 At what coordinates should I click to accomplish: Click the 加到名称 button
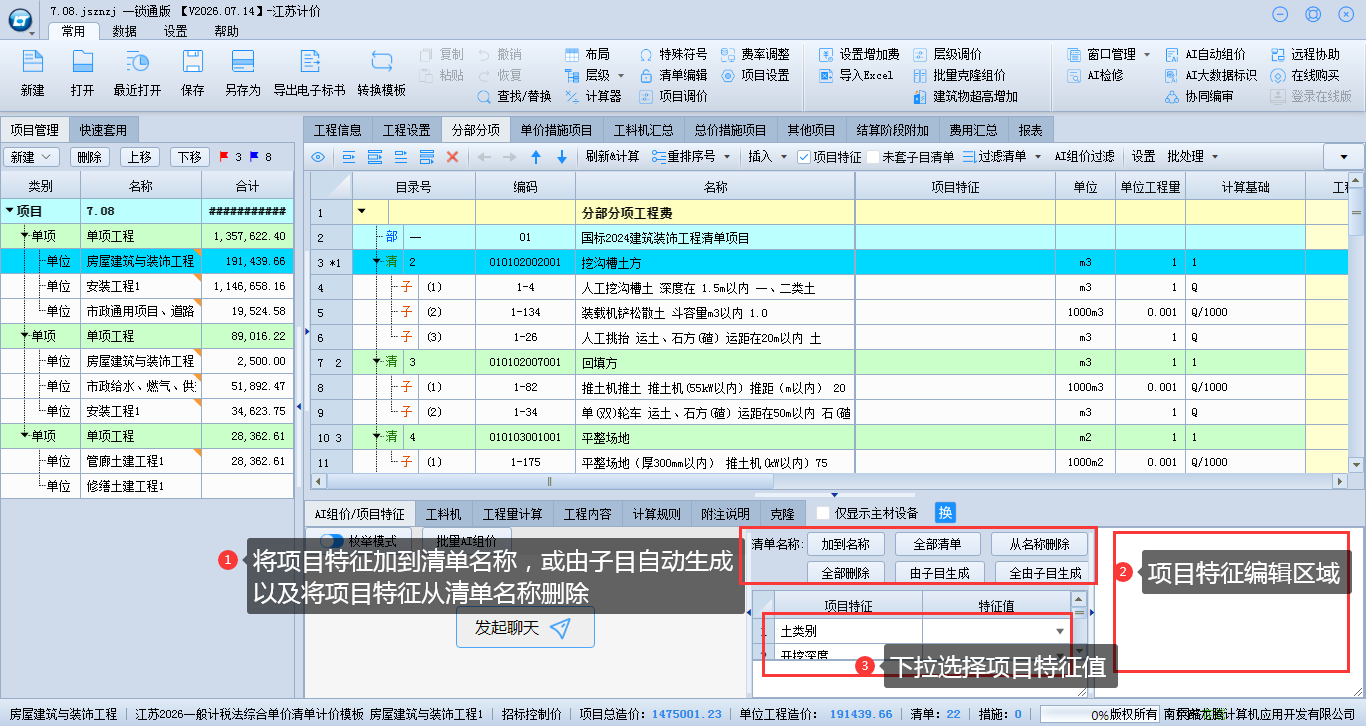click(846, 544)
